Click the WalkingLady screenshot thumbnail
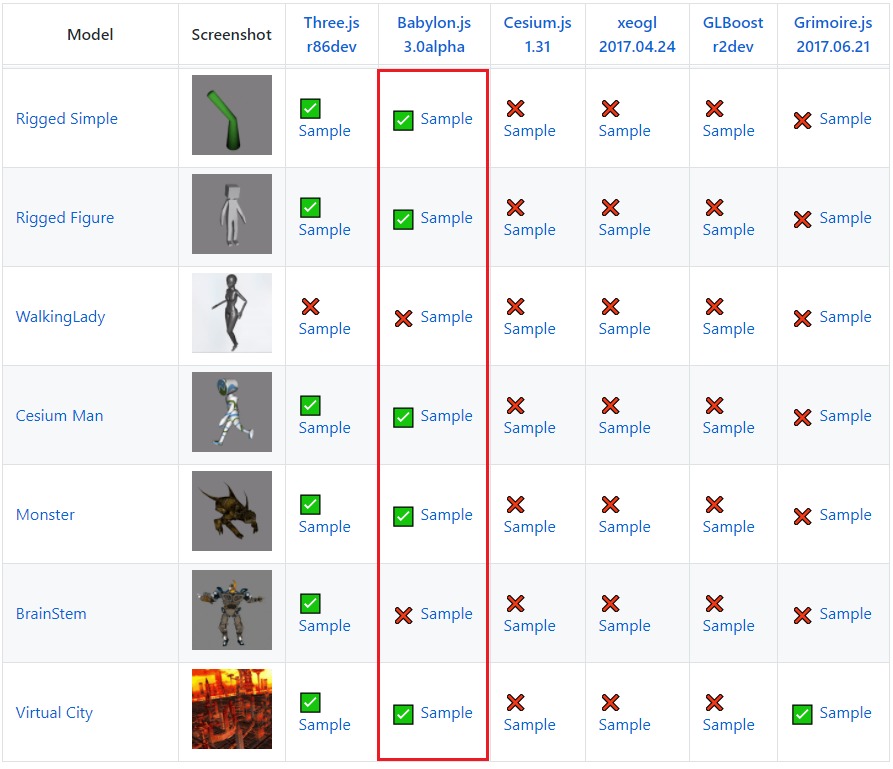 click(x=232, y=313)
